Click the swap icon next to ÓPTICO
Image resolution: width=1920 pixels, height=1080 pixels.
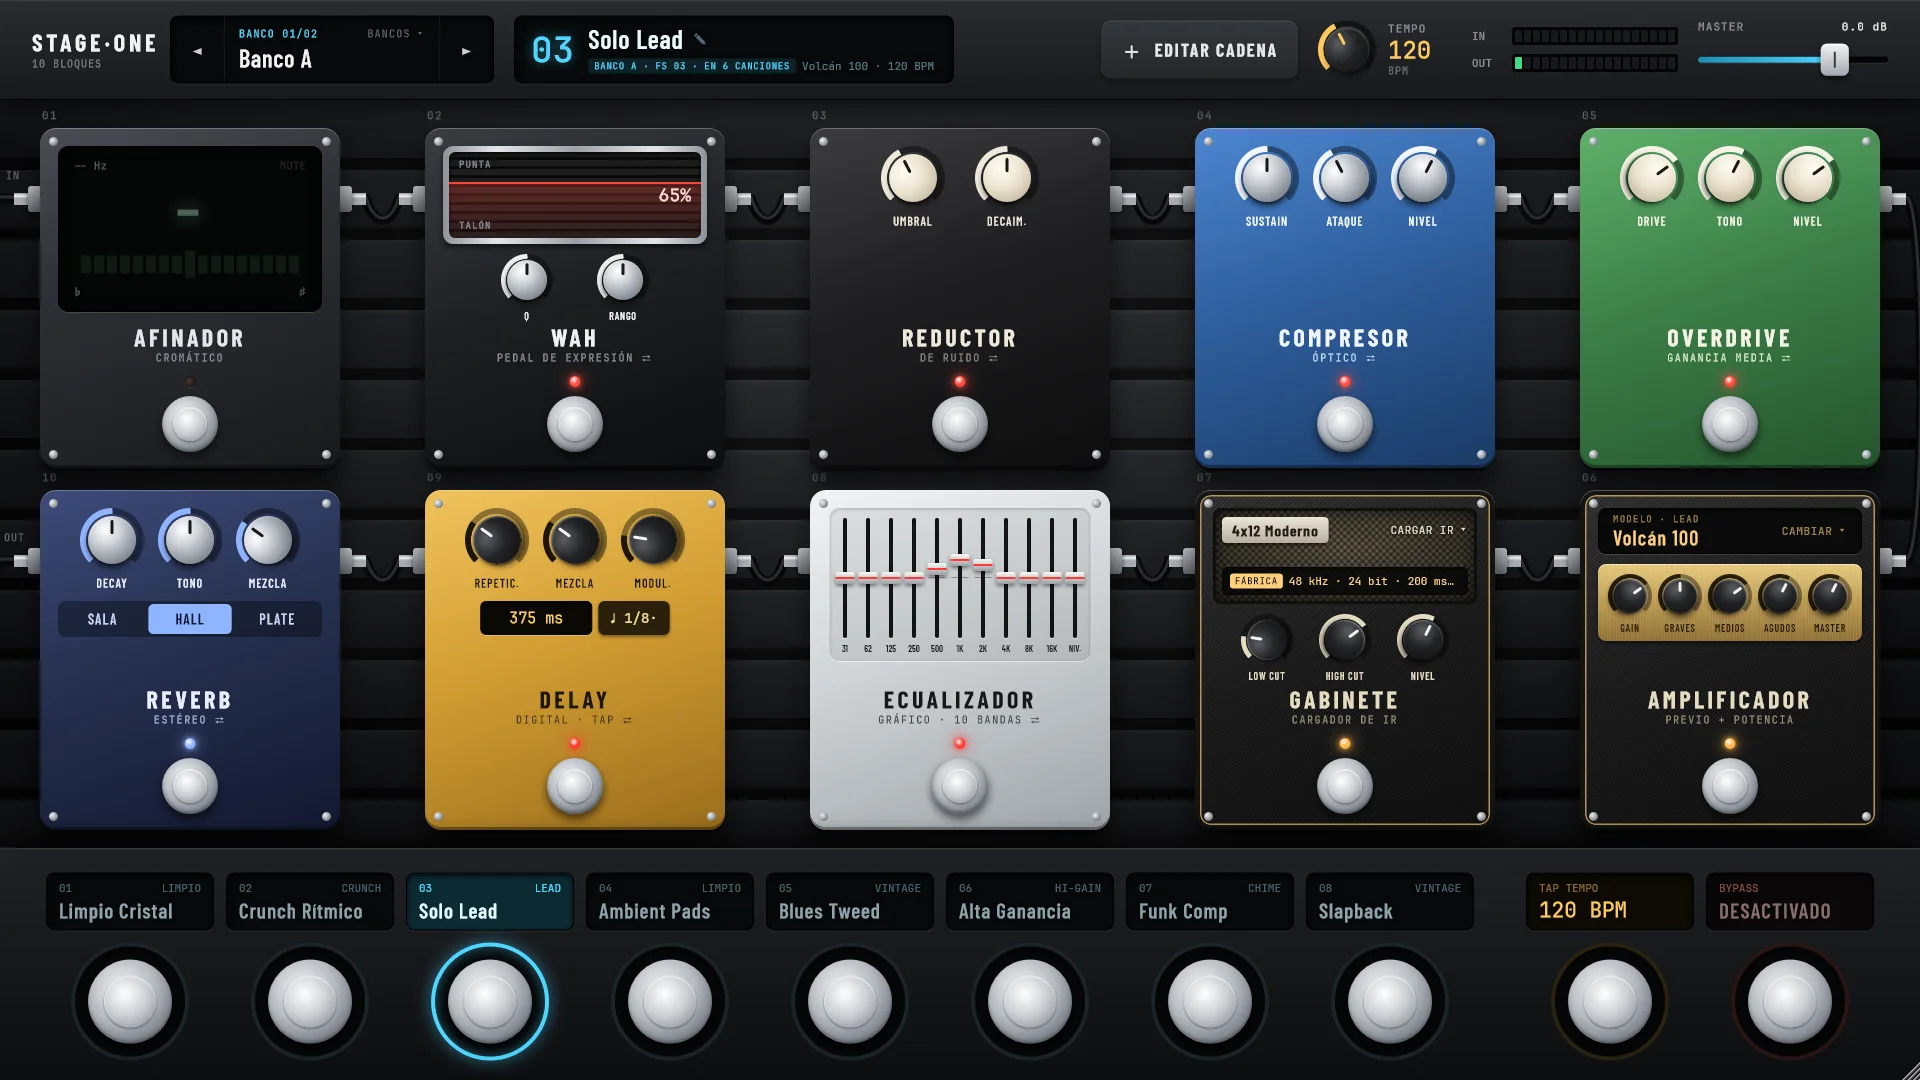tap(1371, 358)
